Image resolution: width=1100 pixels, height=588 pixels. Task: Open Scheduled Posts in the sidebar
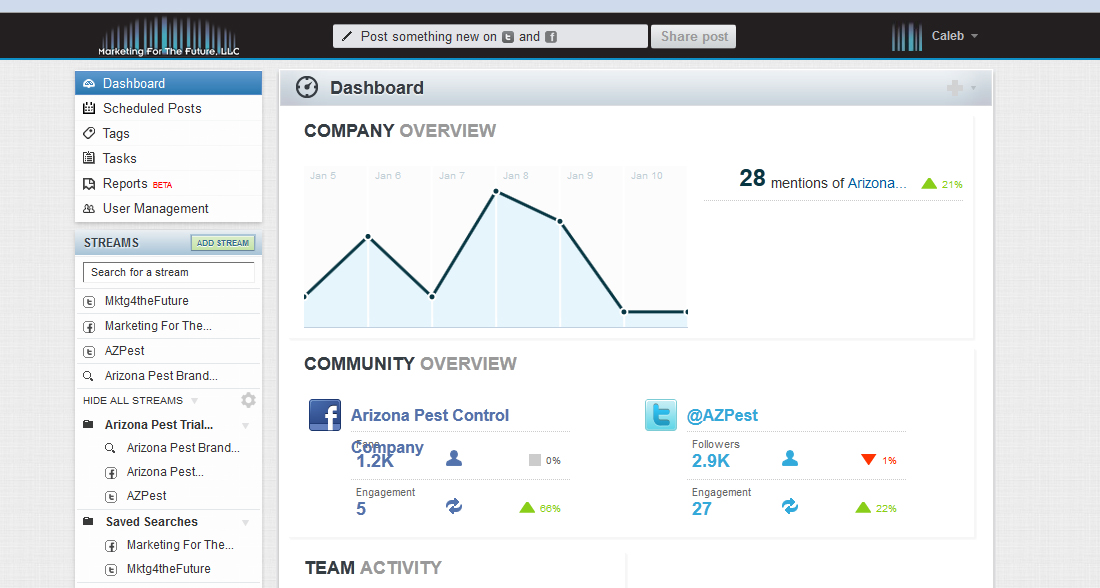152,108
